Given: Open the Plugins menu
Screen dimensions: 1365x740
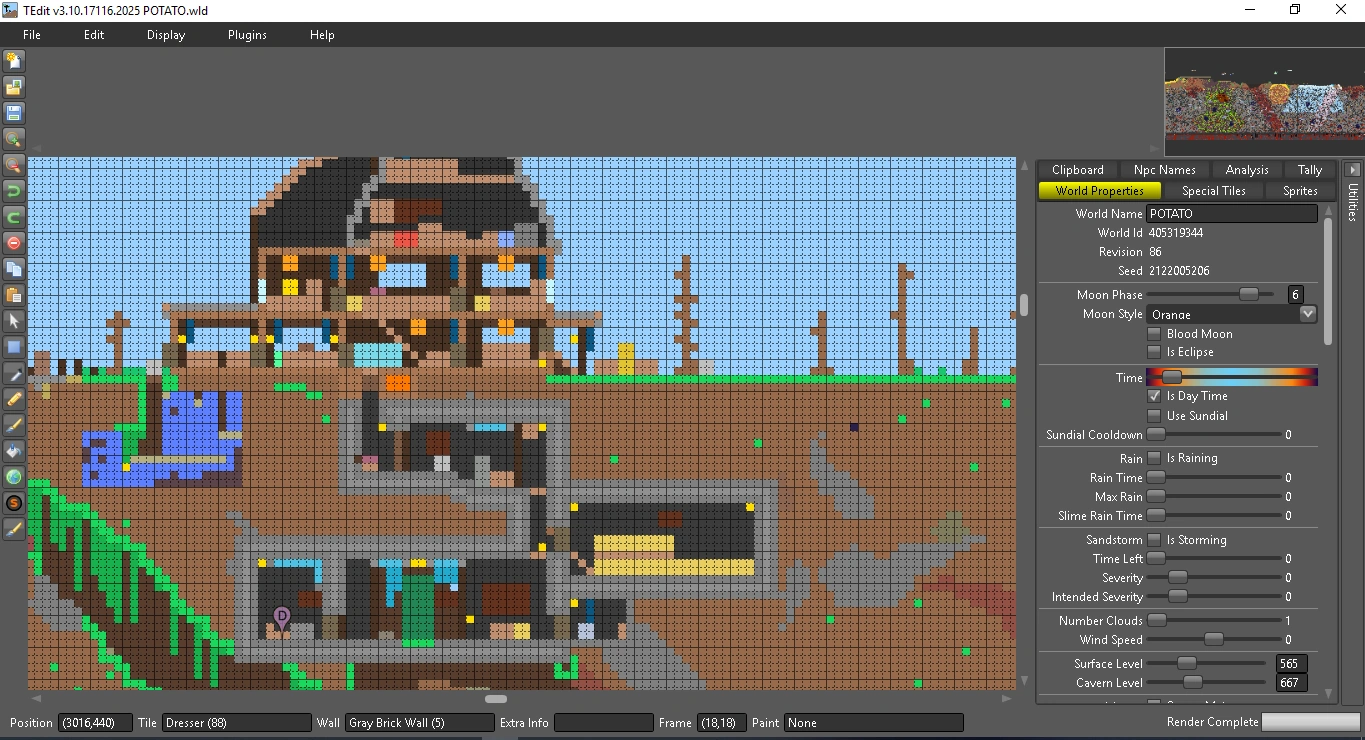Looking at the screenshot, I should [247, 35].
